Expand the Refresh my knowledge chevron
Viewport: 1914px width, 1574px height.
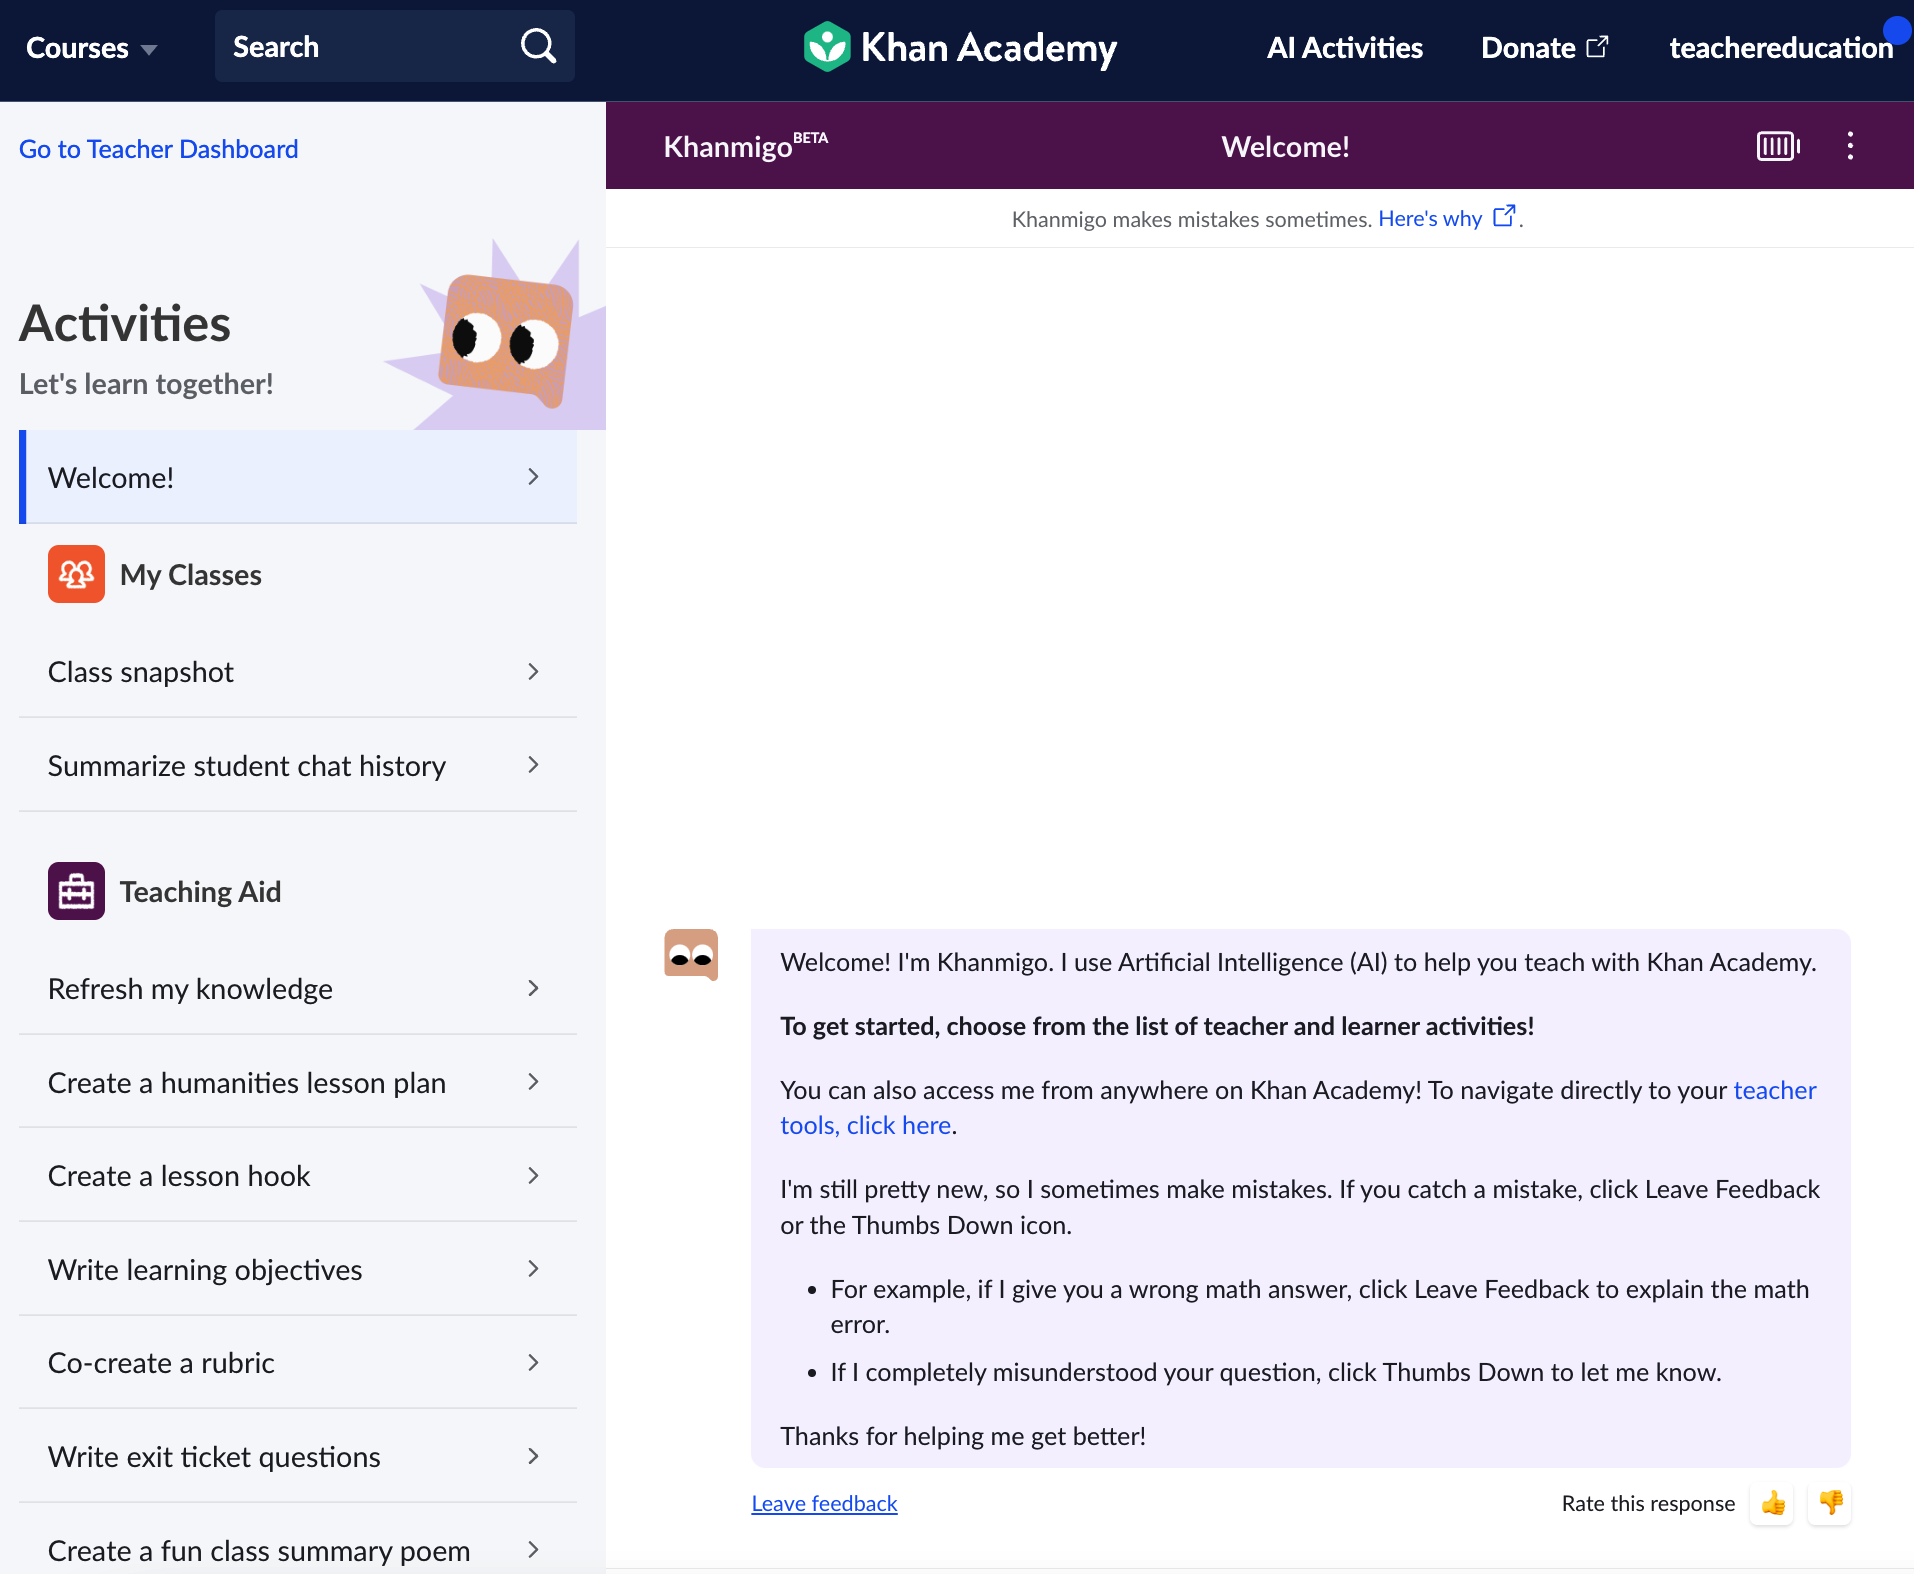click(x=533, y=988)
